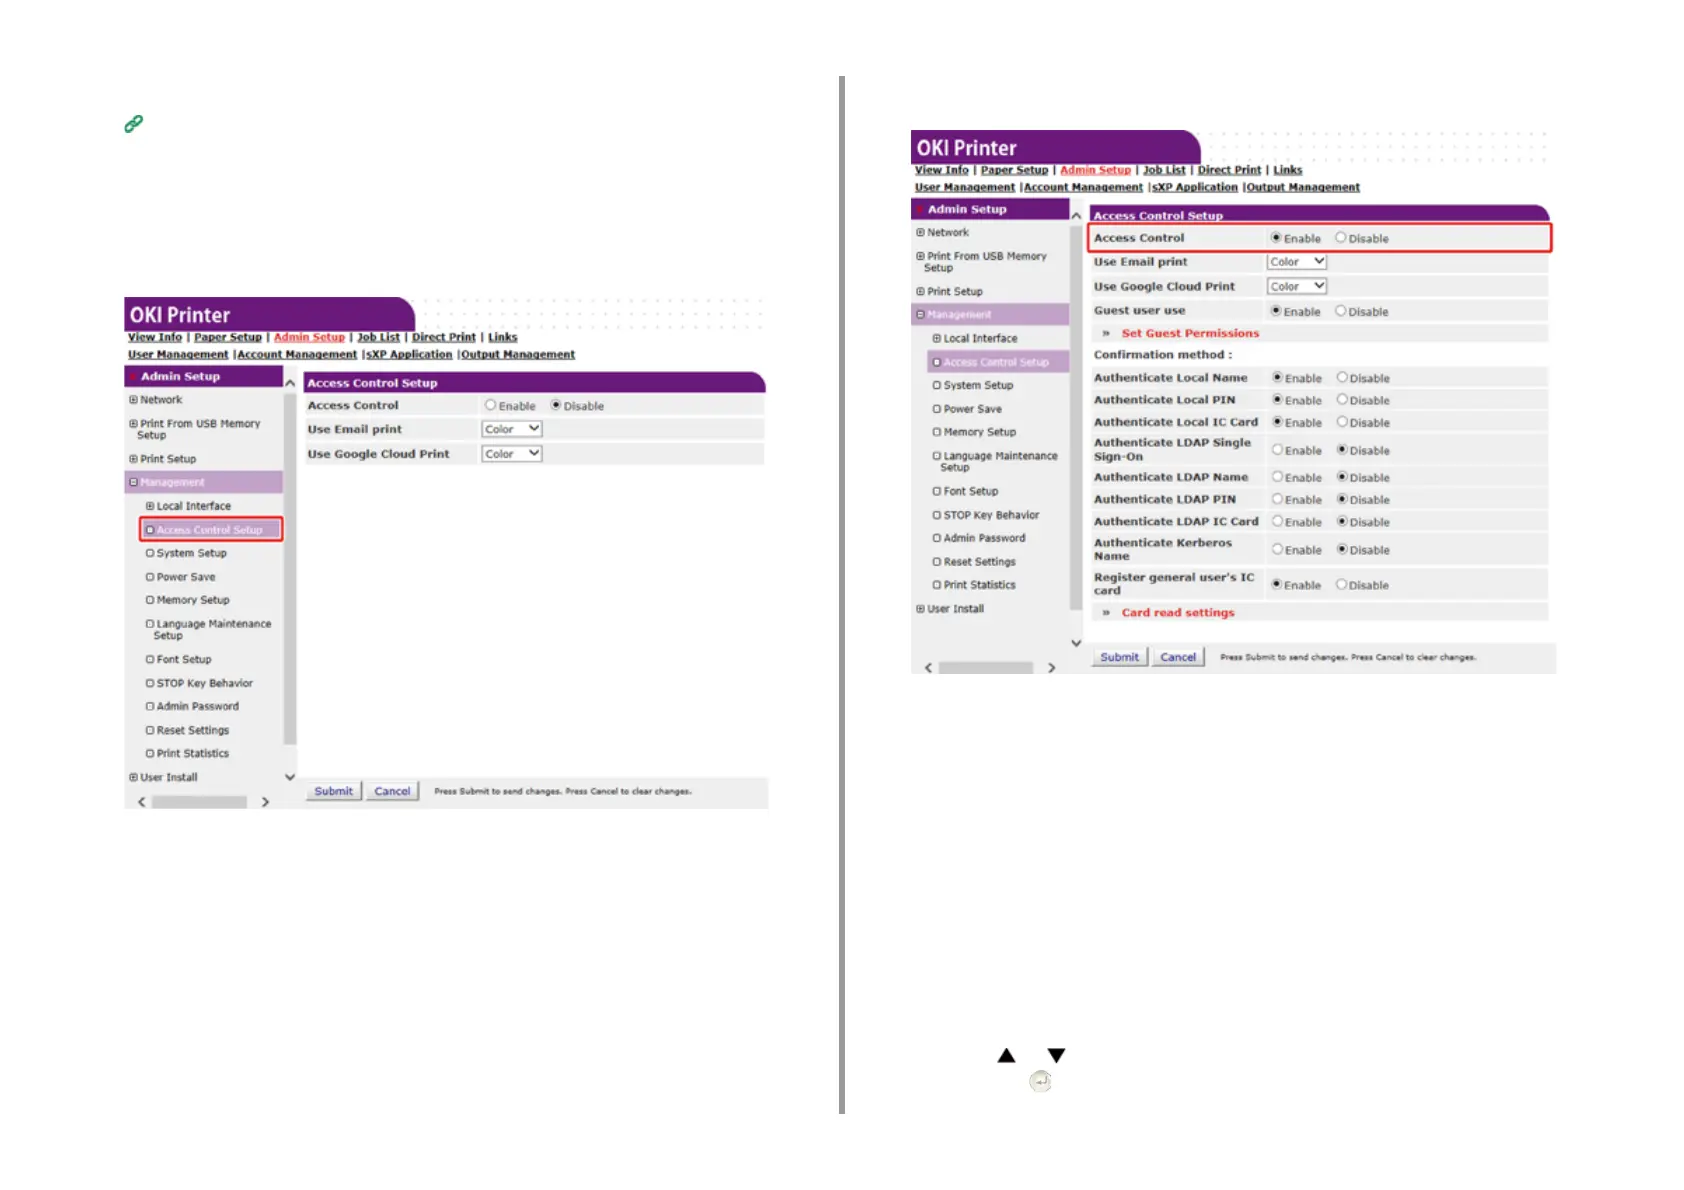The height and width of the screenshot is (1190, 1684).
Task: Click the green chain link icon
Action: click(133, 124)
